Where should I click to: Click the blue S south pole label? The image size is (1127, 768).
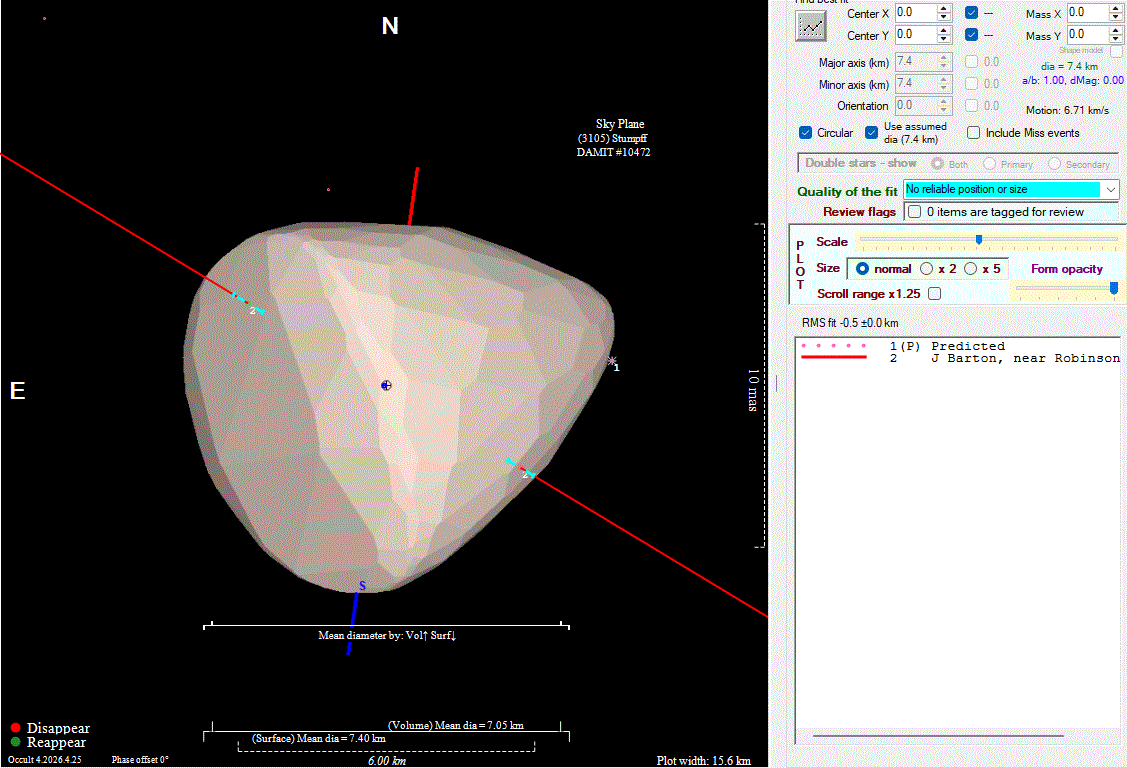362,586
